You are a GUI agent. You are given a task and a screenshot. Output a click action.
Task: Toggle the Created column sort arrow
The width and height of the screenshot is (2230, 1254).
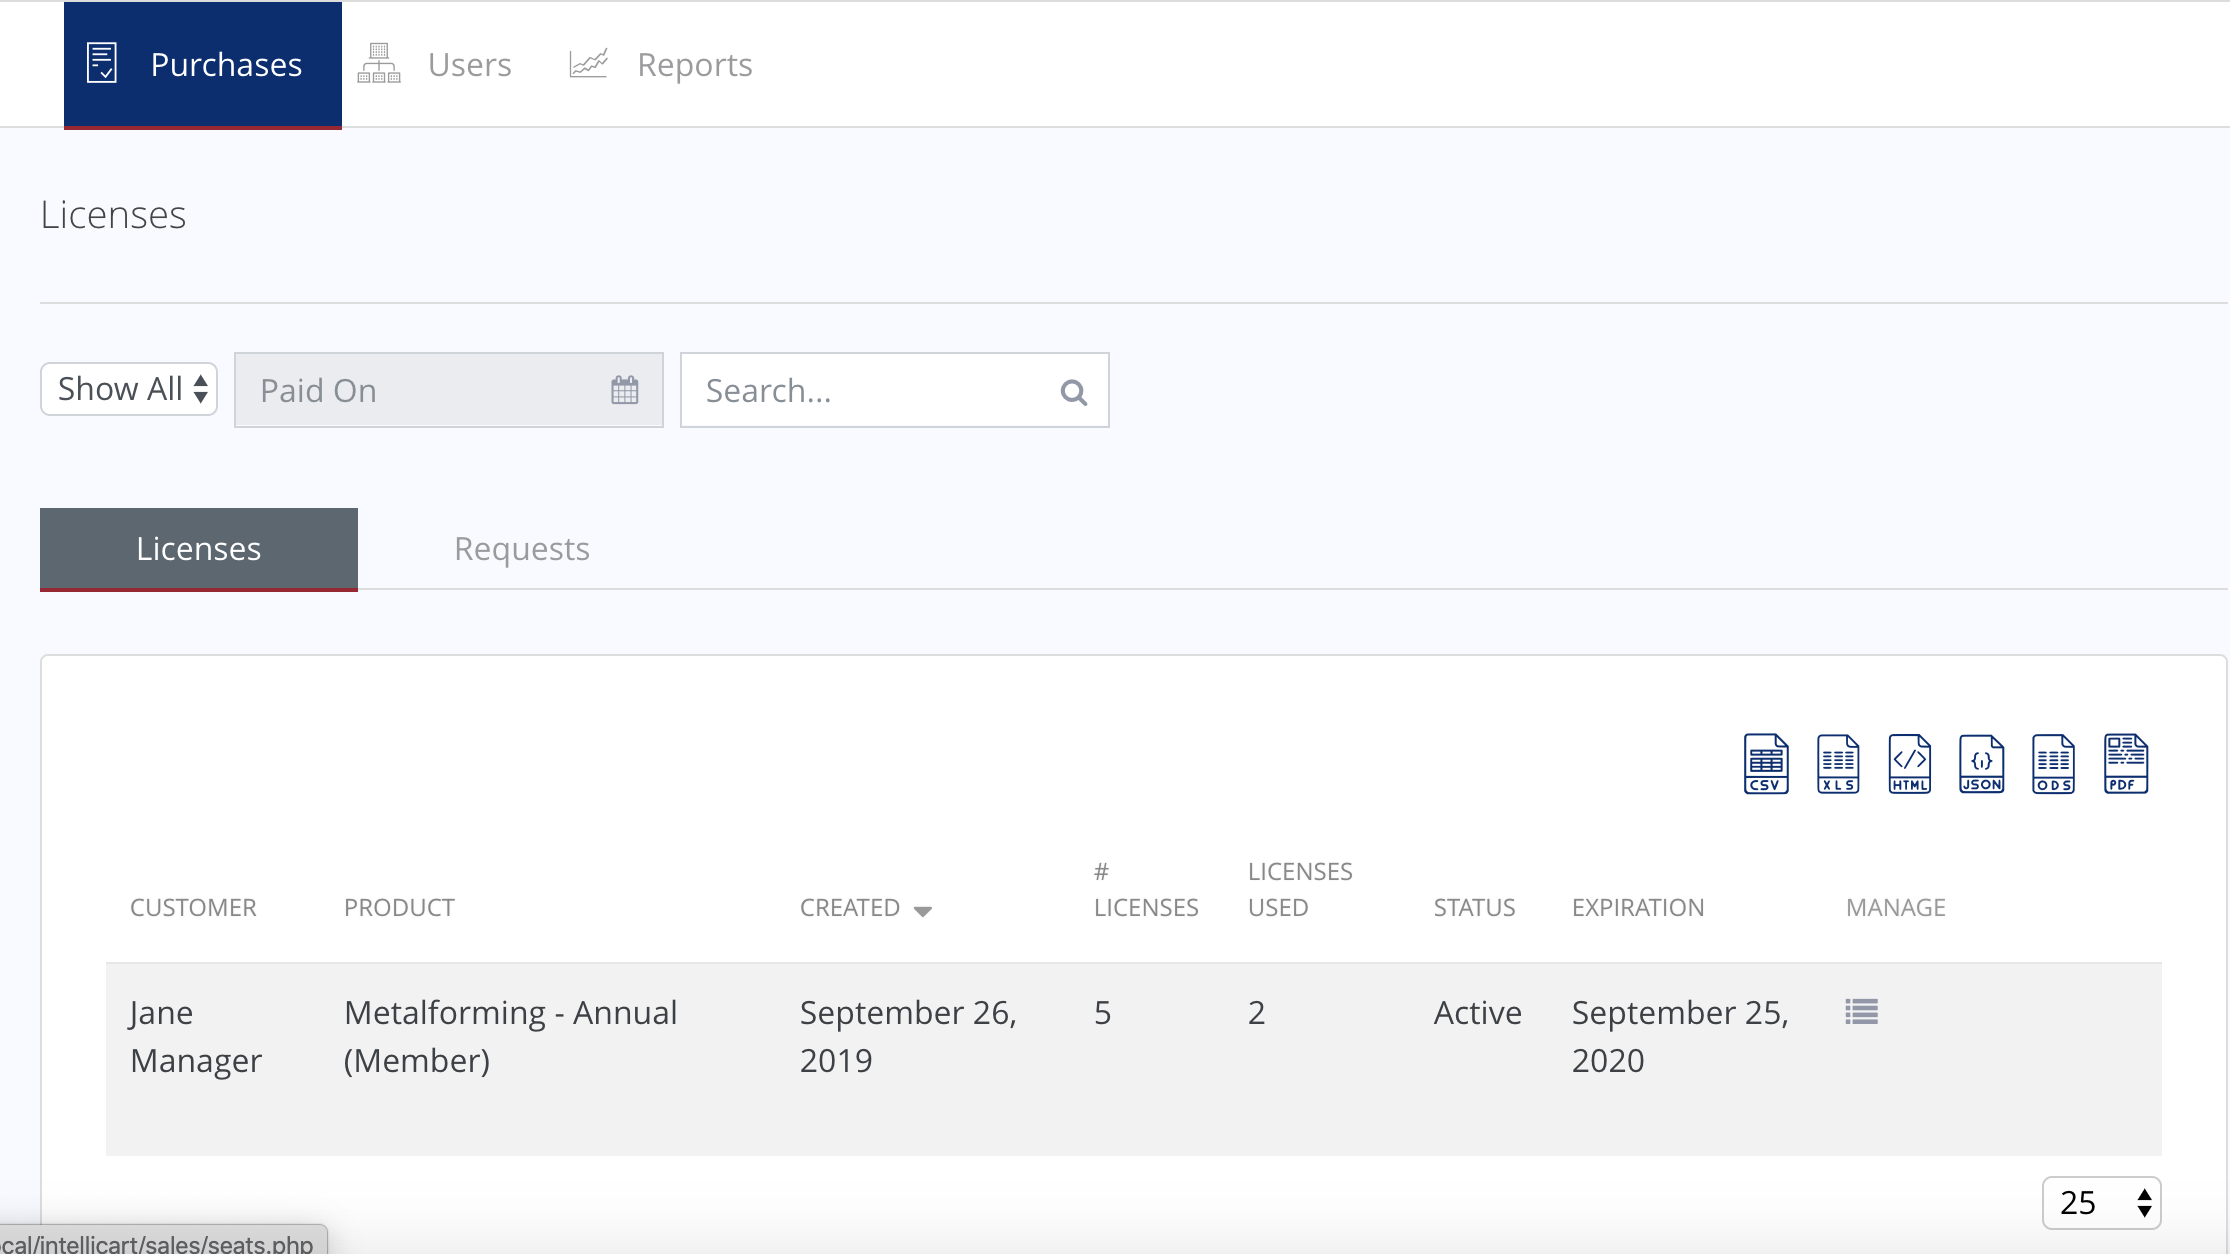(x=922, y=910)
